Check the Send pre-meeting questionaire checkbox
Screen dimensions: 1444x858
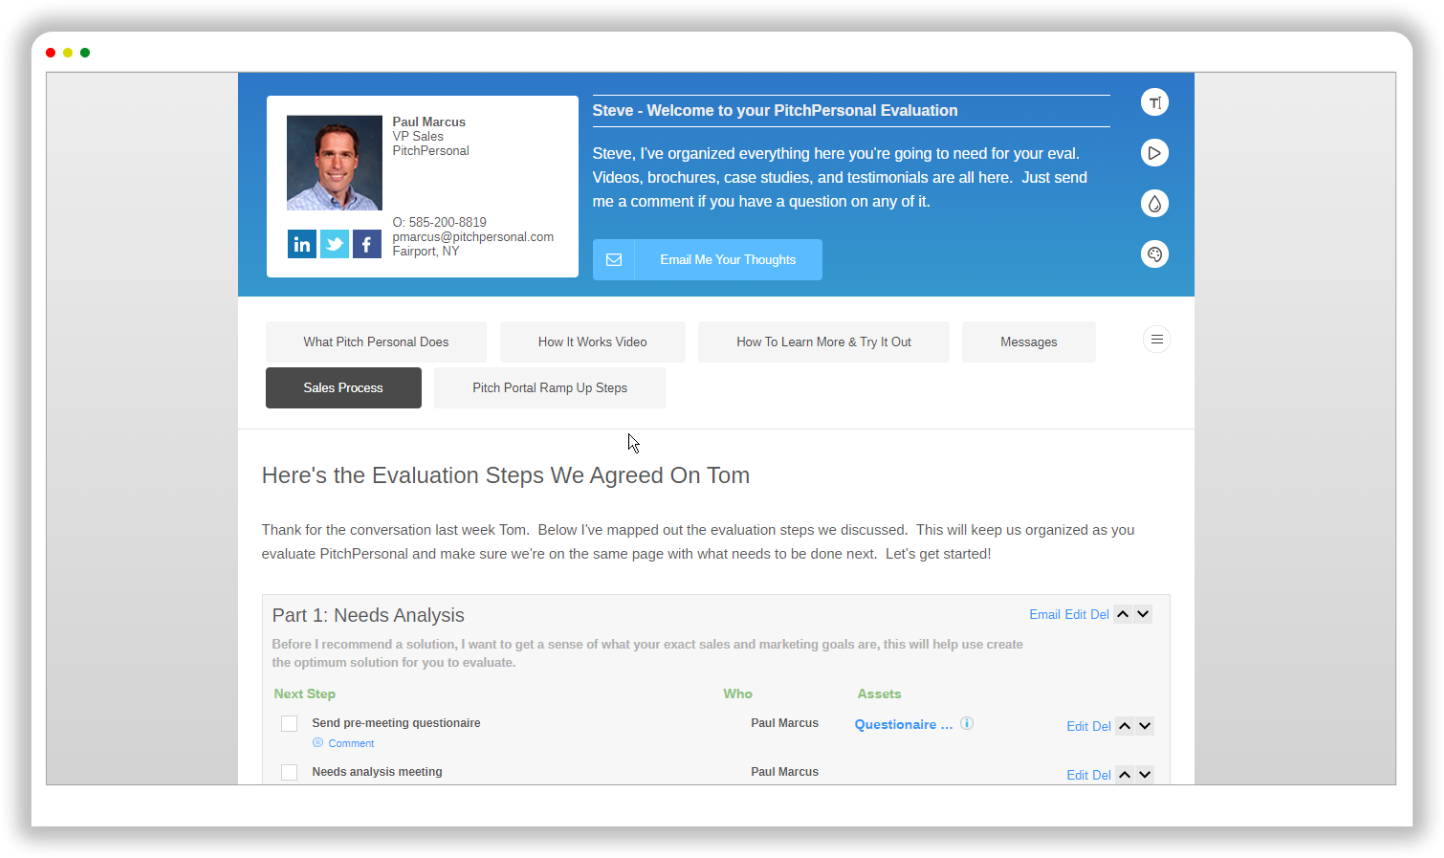289,724
